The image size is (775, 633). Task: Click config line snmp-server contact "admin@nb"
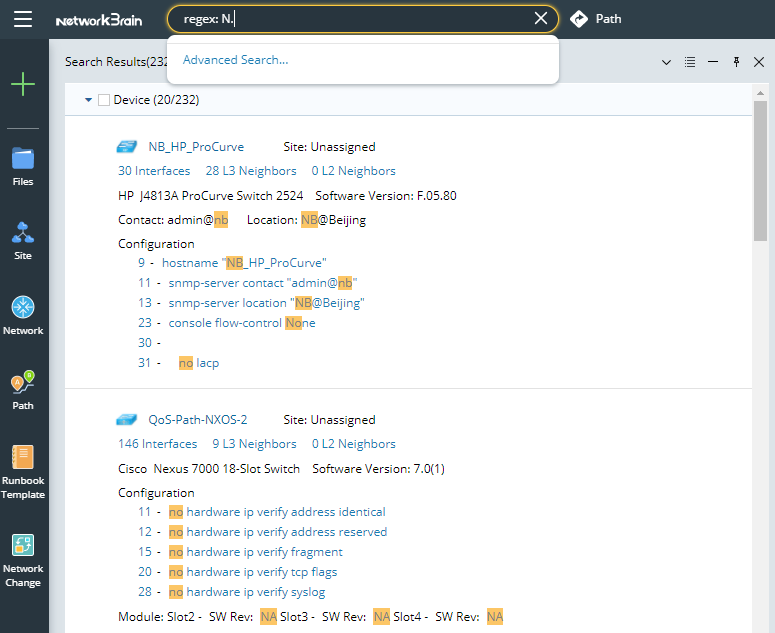(x=263, y=283)
